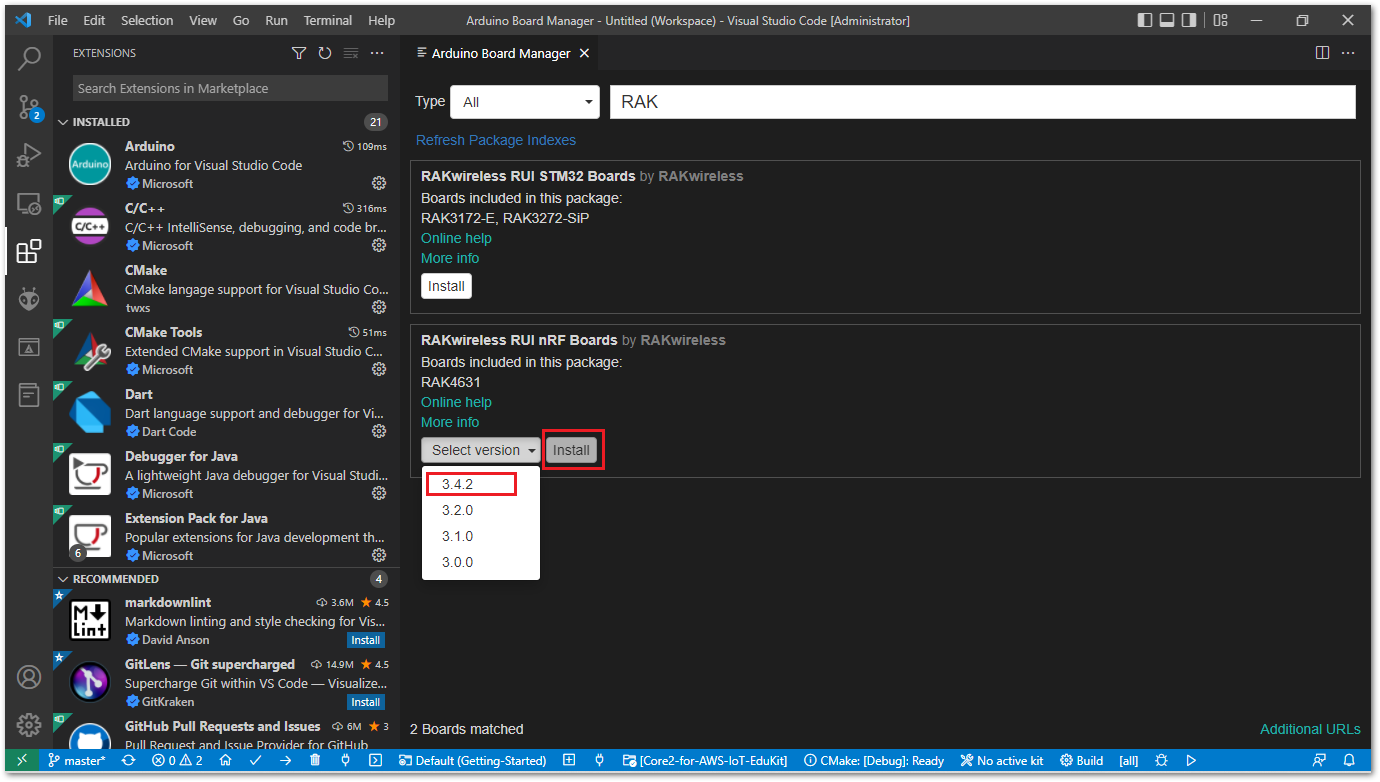Refresh the extensions list
1380x782 pixels.
325,53
